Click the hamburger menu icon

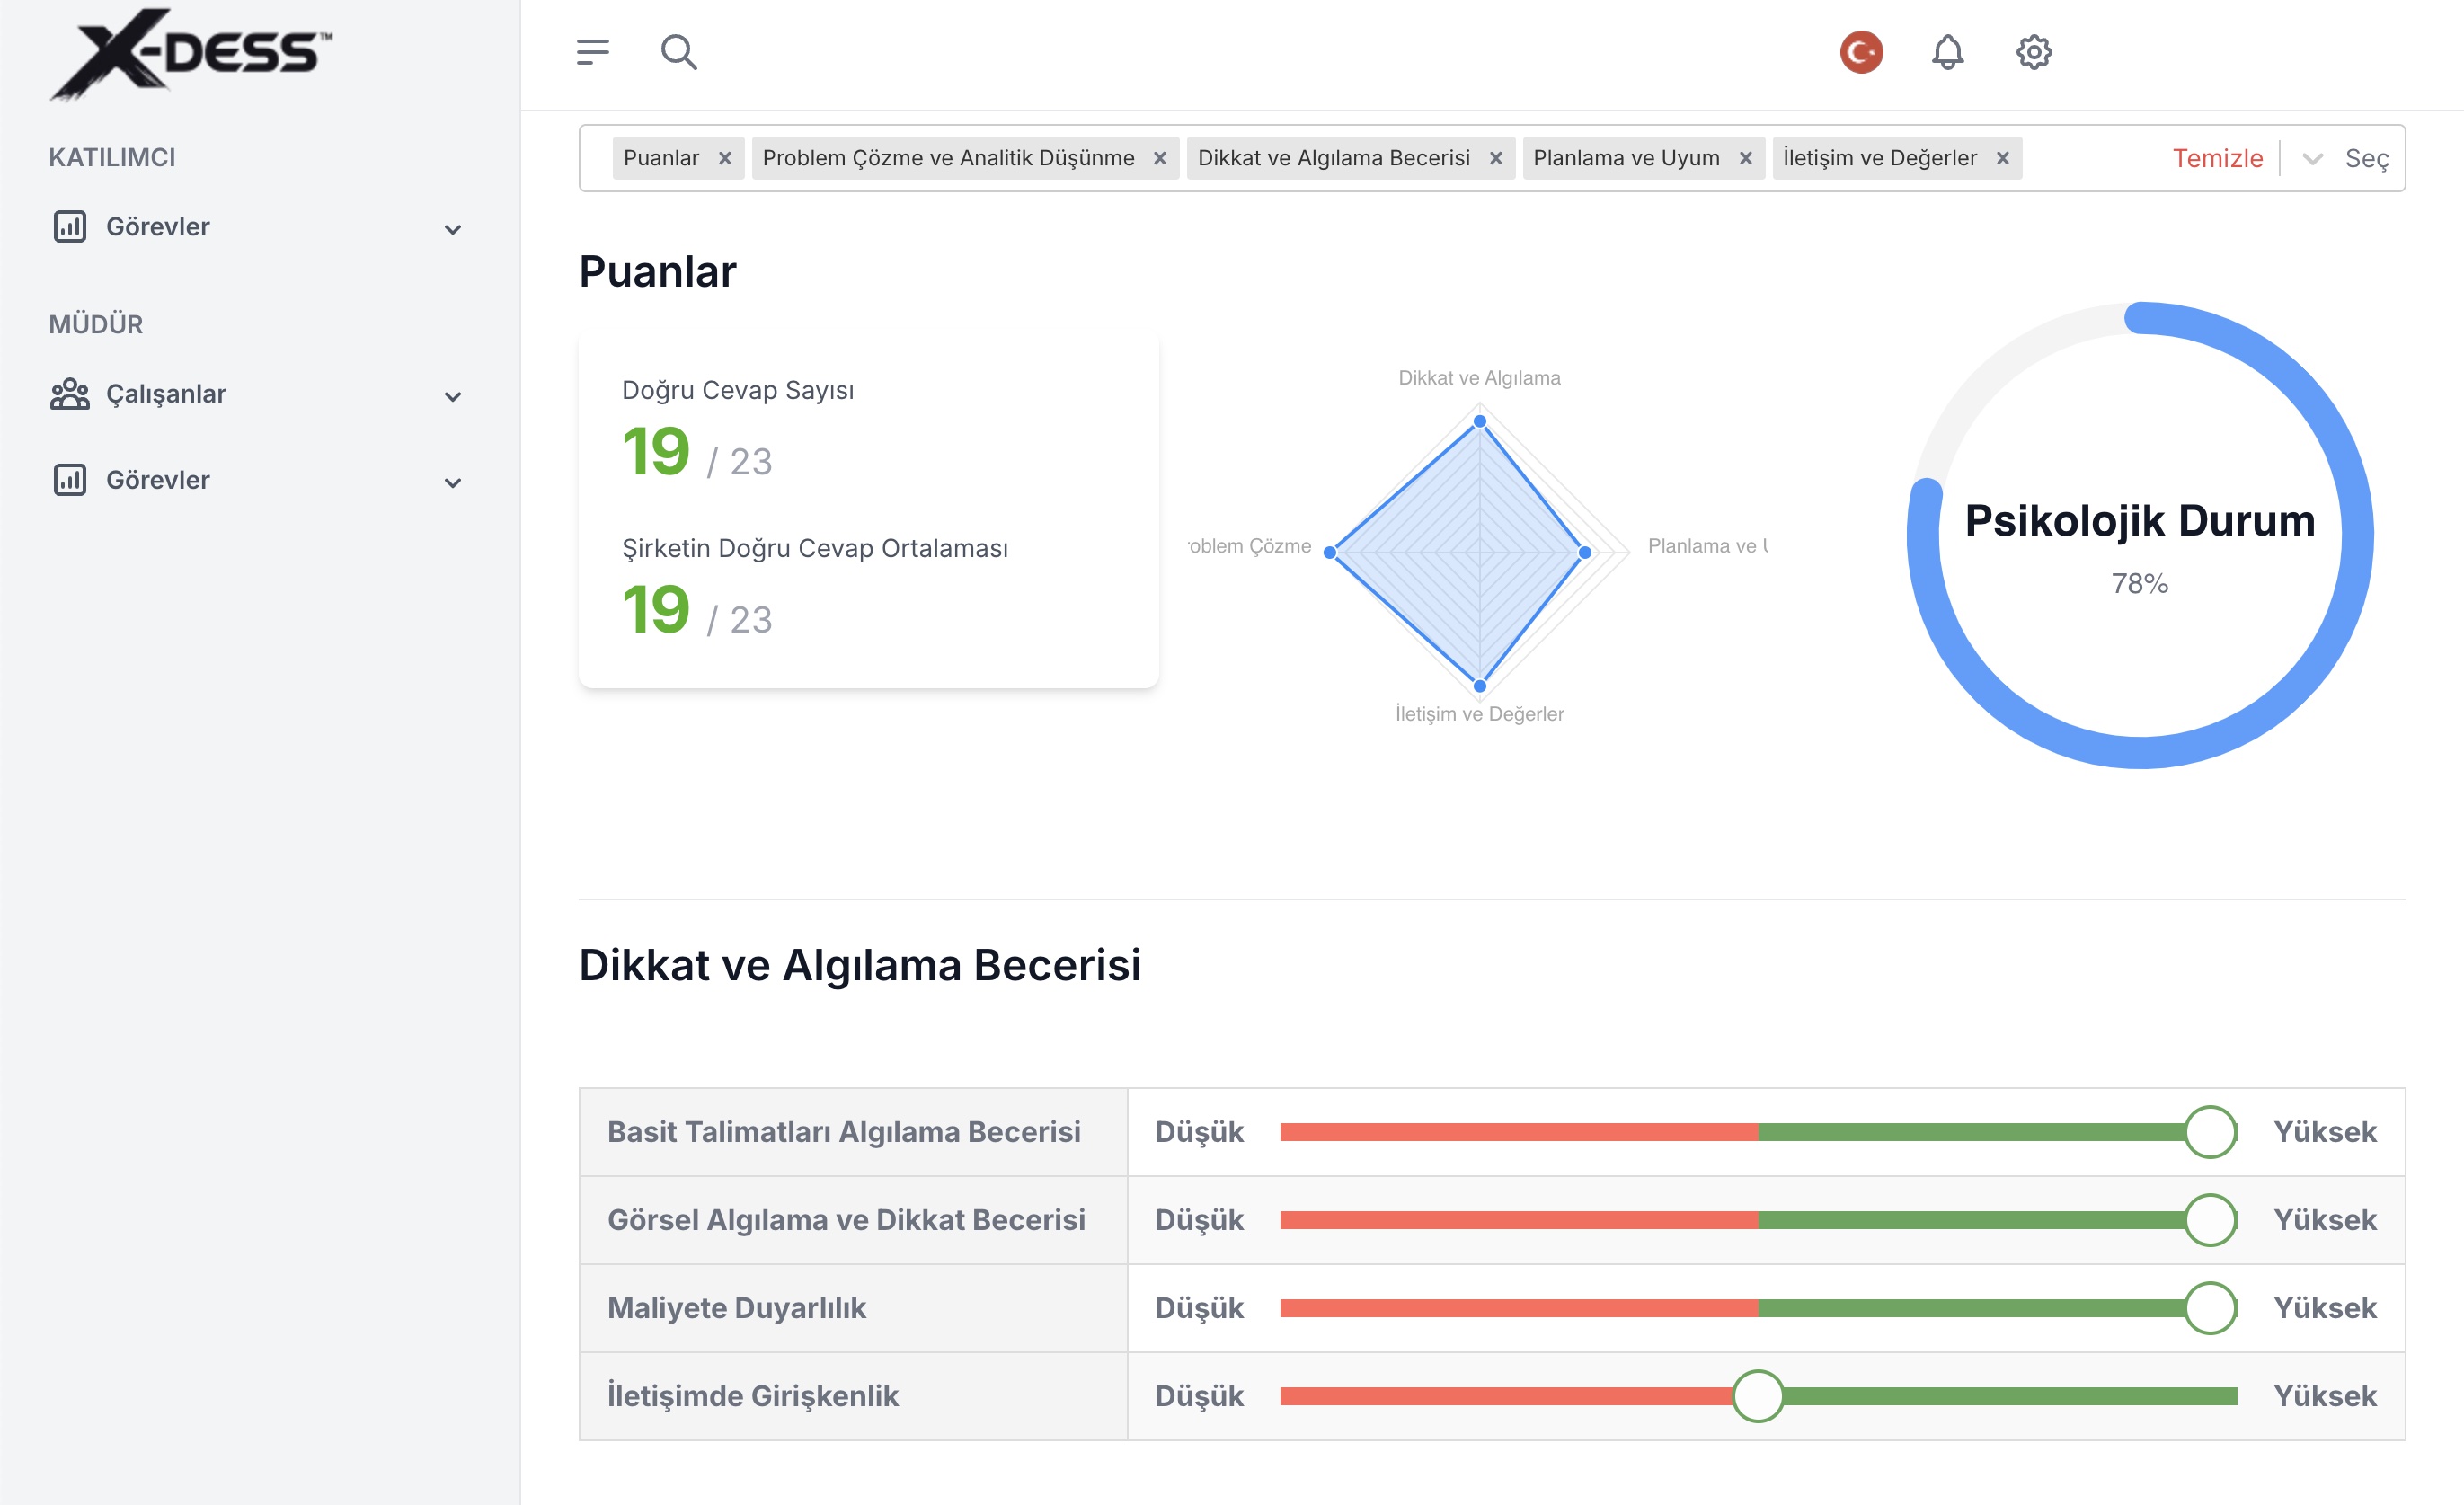[592, 52]
